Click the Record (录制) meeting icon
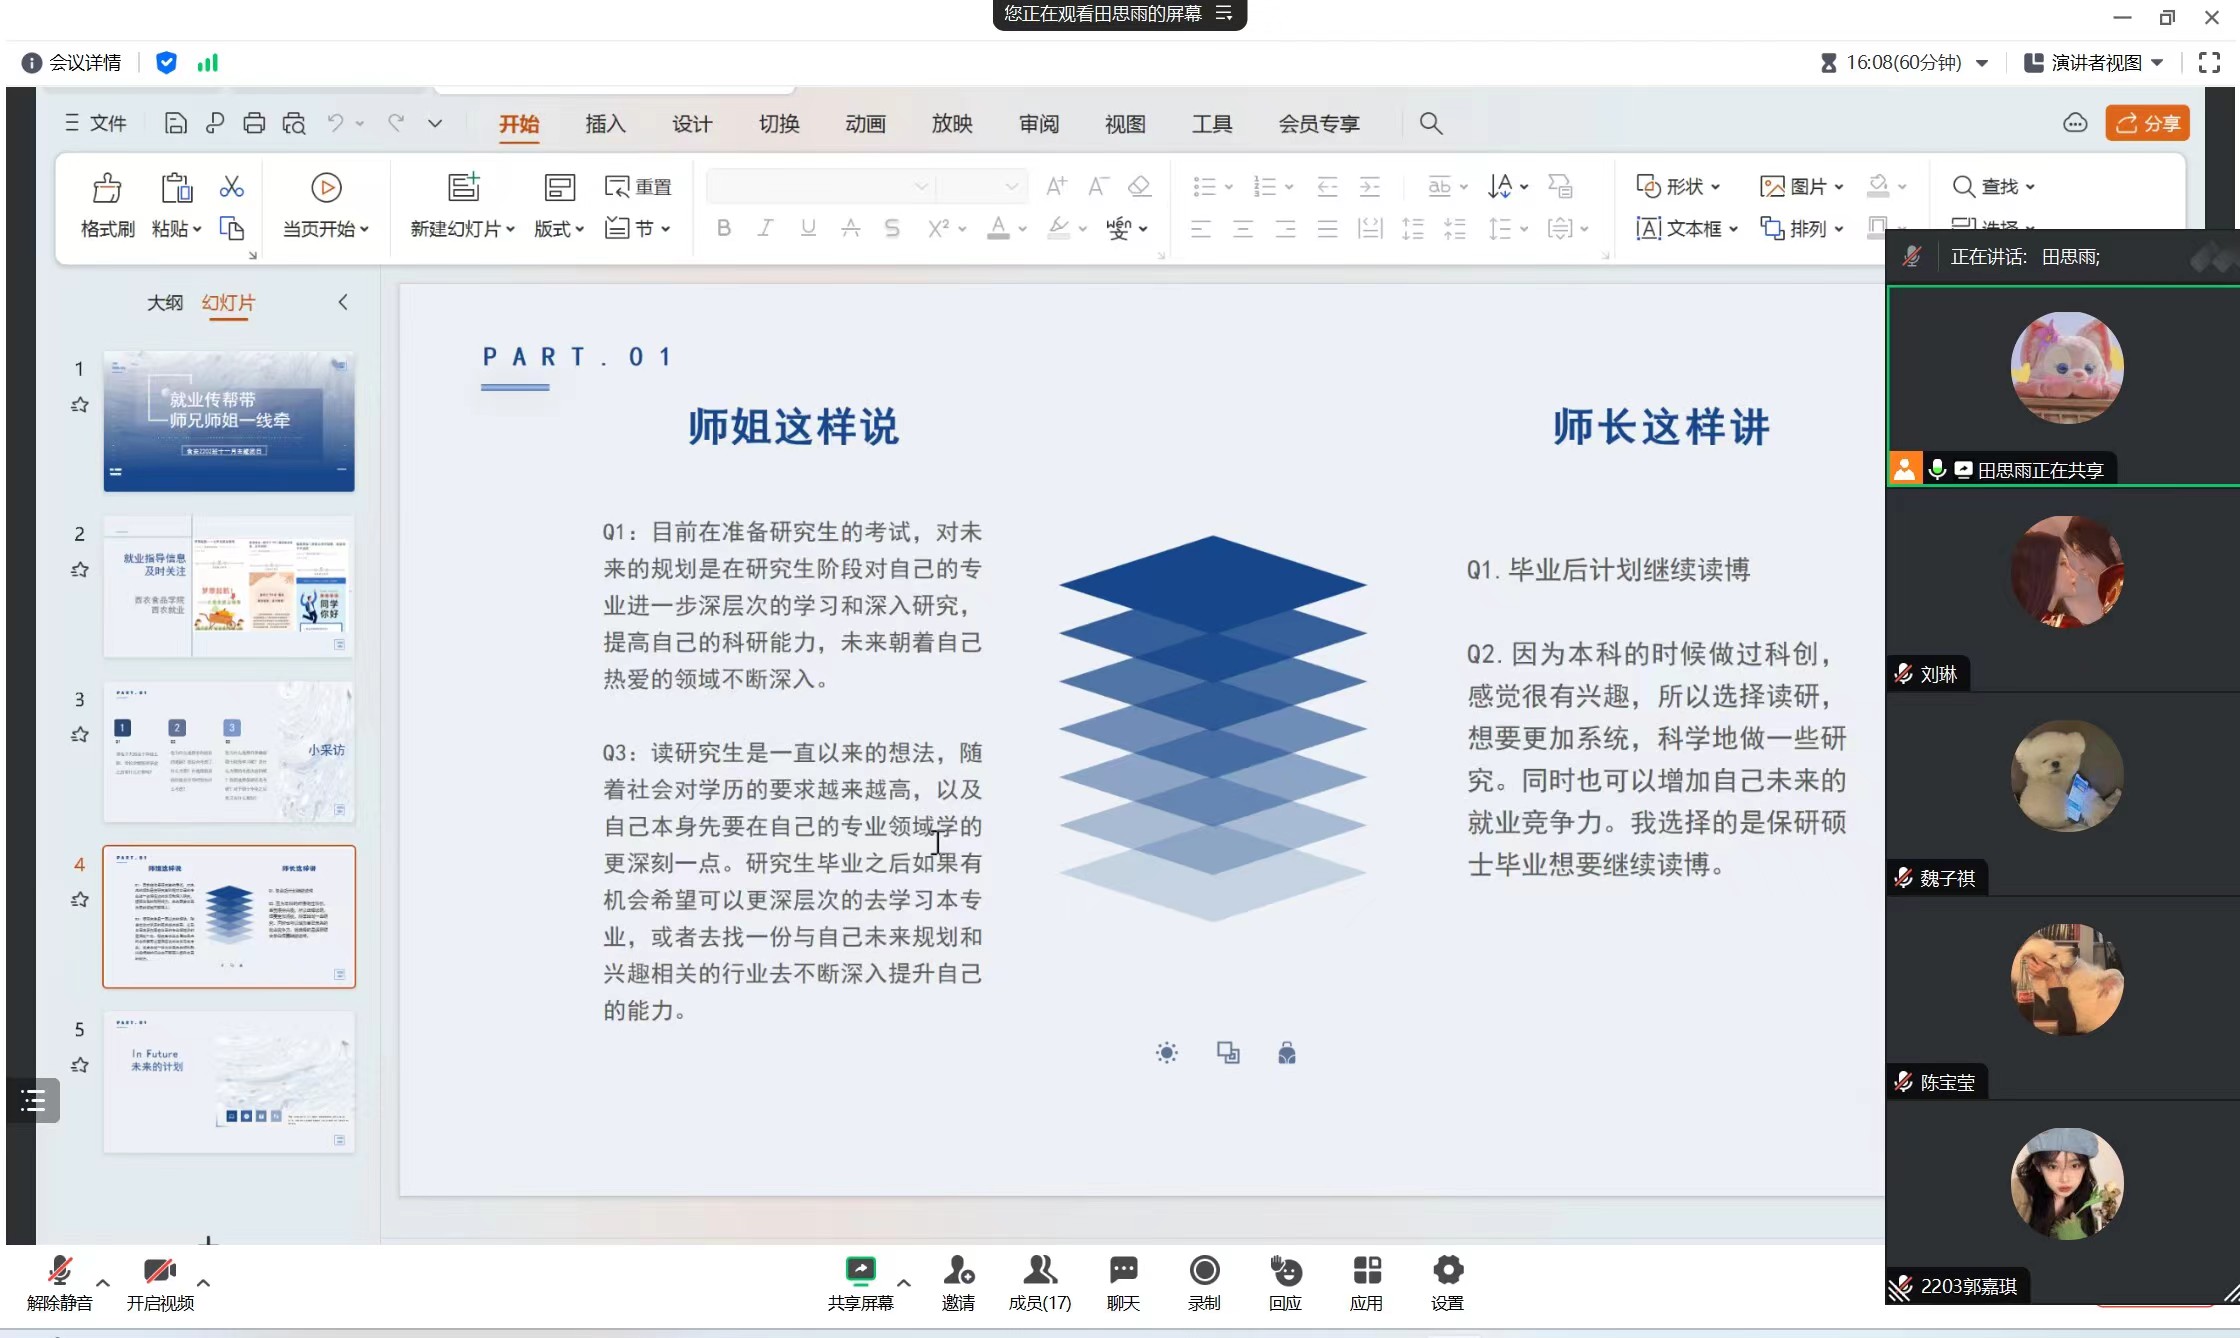The image size is (2240, 1338). tap(1204, 1271)
